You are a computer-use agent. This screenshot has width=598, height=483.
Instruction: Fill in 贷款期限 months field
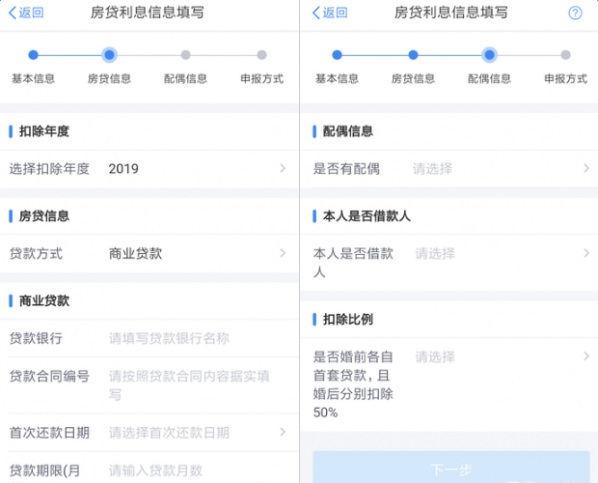click(x=156, y=471)
